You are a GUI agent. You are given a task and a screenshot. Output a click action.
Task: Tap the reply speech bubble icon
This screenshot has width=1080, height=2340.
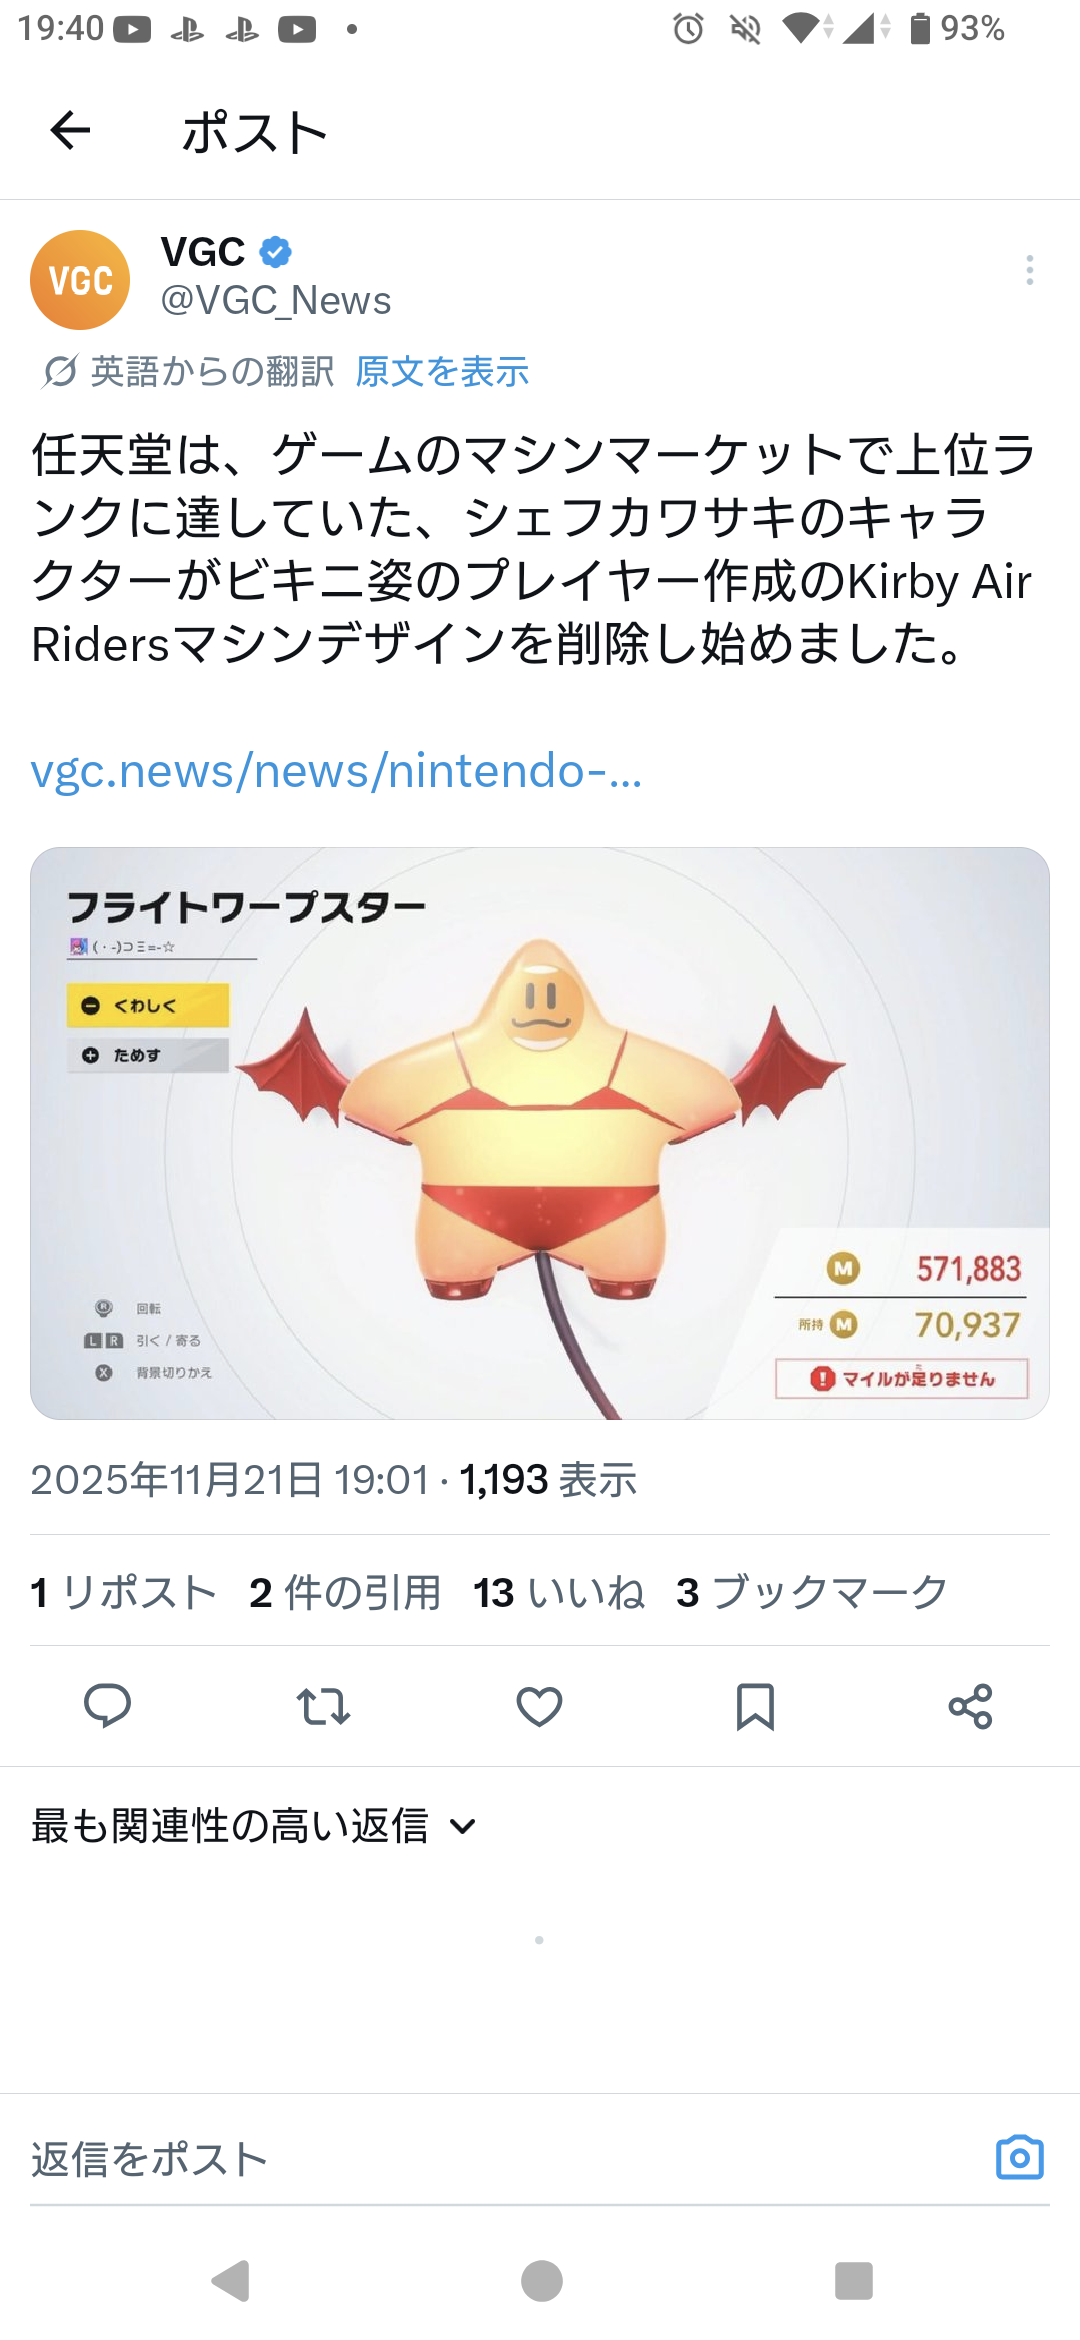(107, 1706)
